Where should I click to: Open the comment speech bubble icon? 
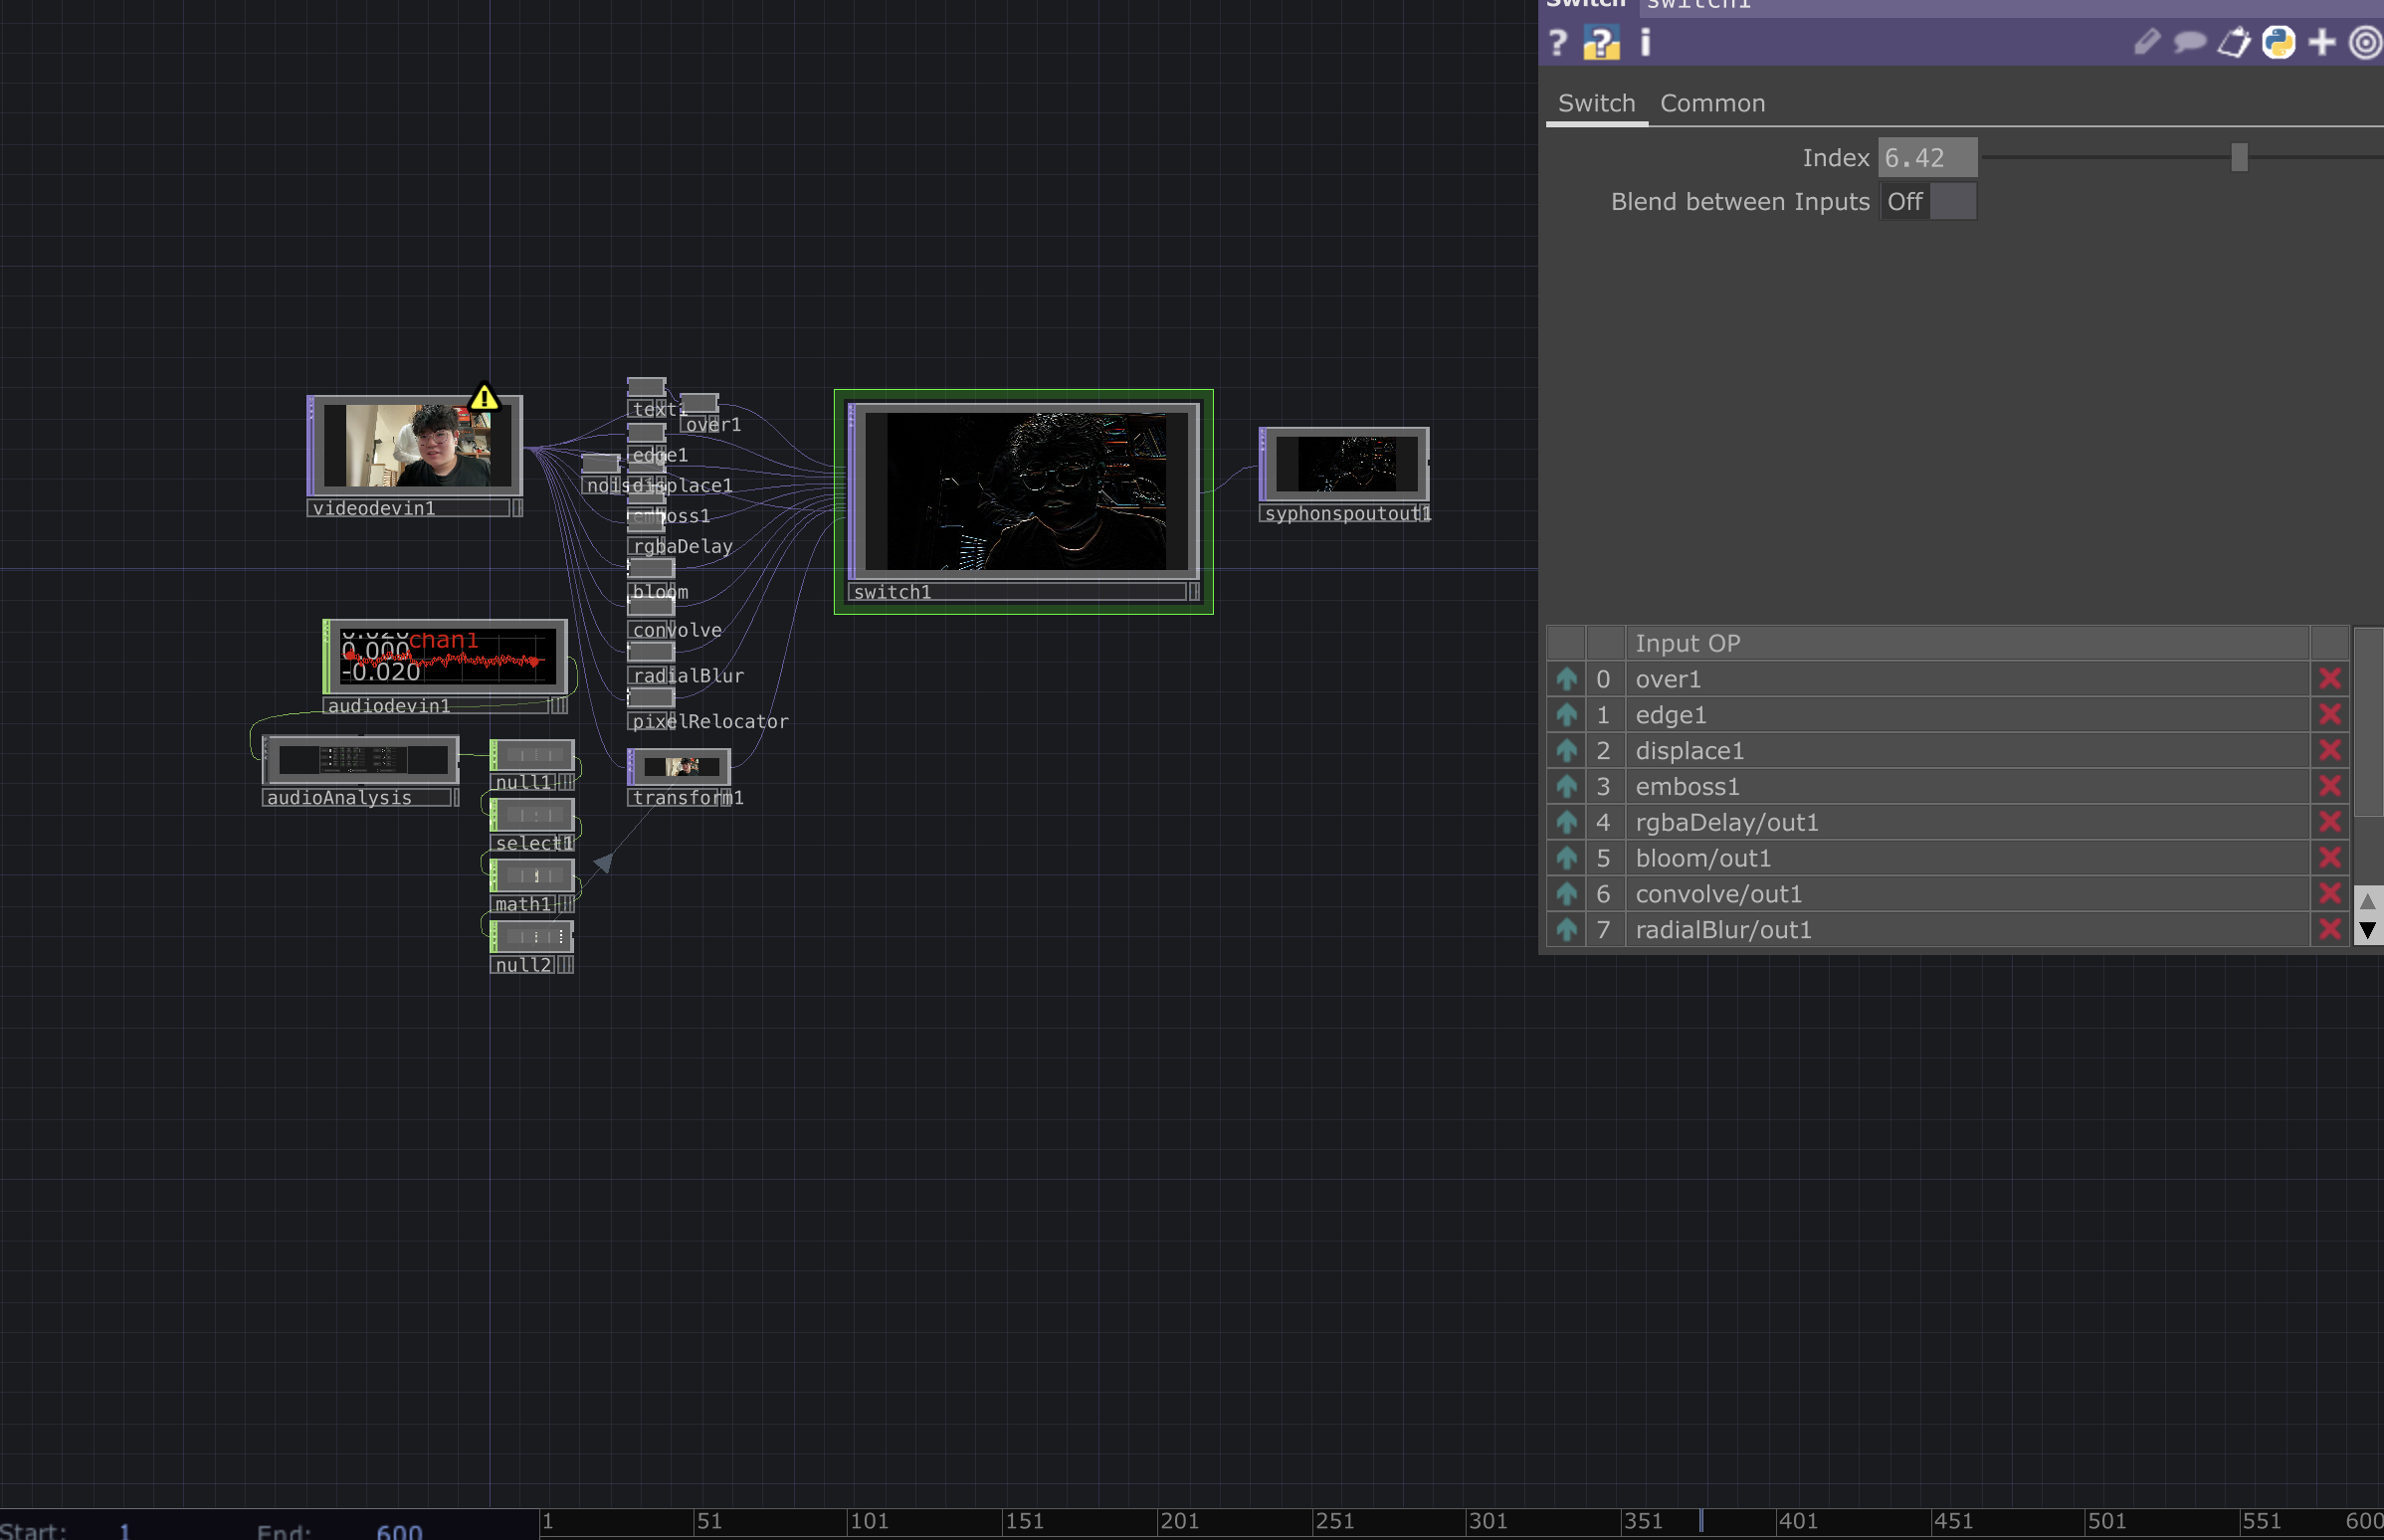[2189, 43]
